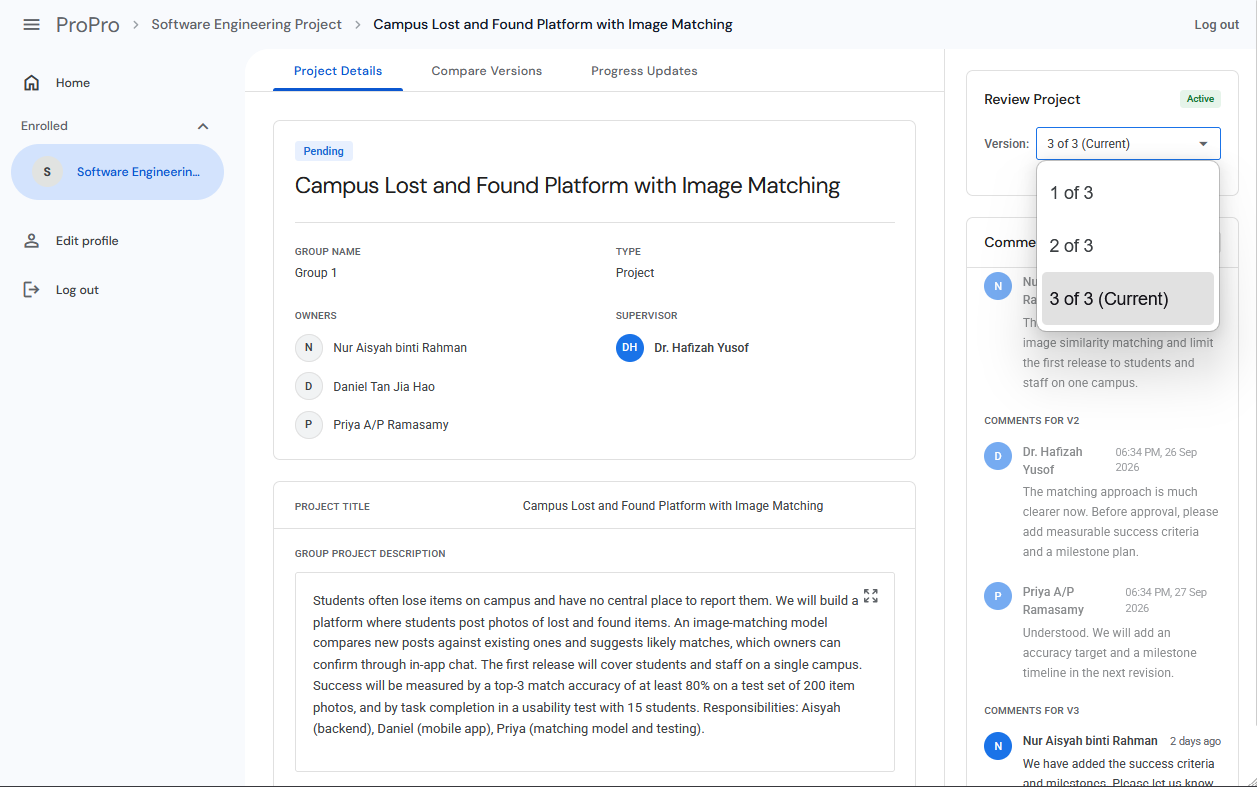1257x787 pixels.
Task: Click owner name Nur Aisyah binti Rahman
Action: (400, 348)
